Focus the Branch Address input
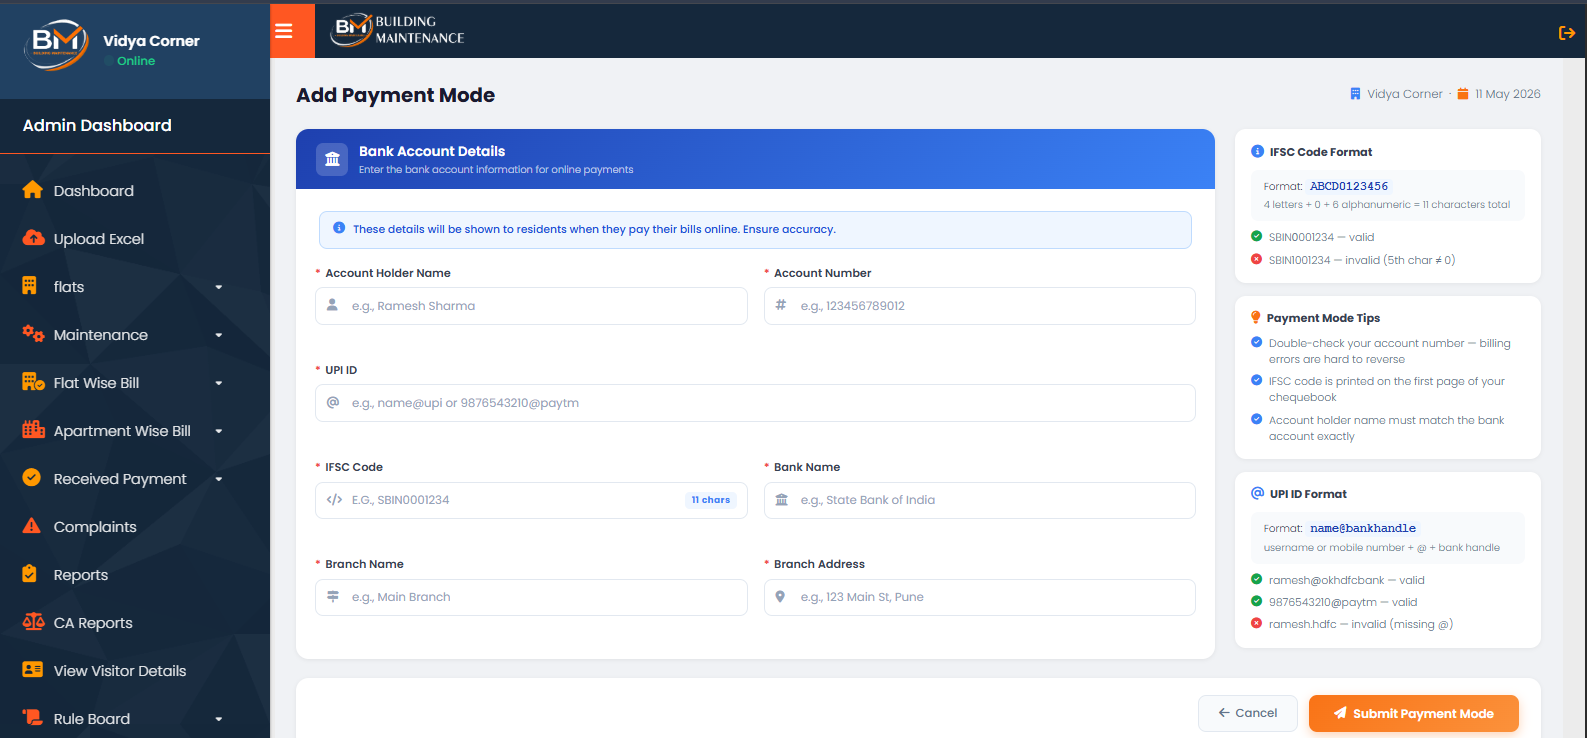Screen dimensions: 1587x738 (979, 597)
